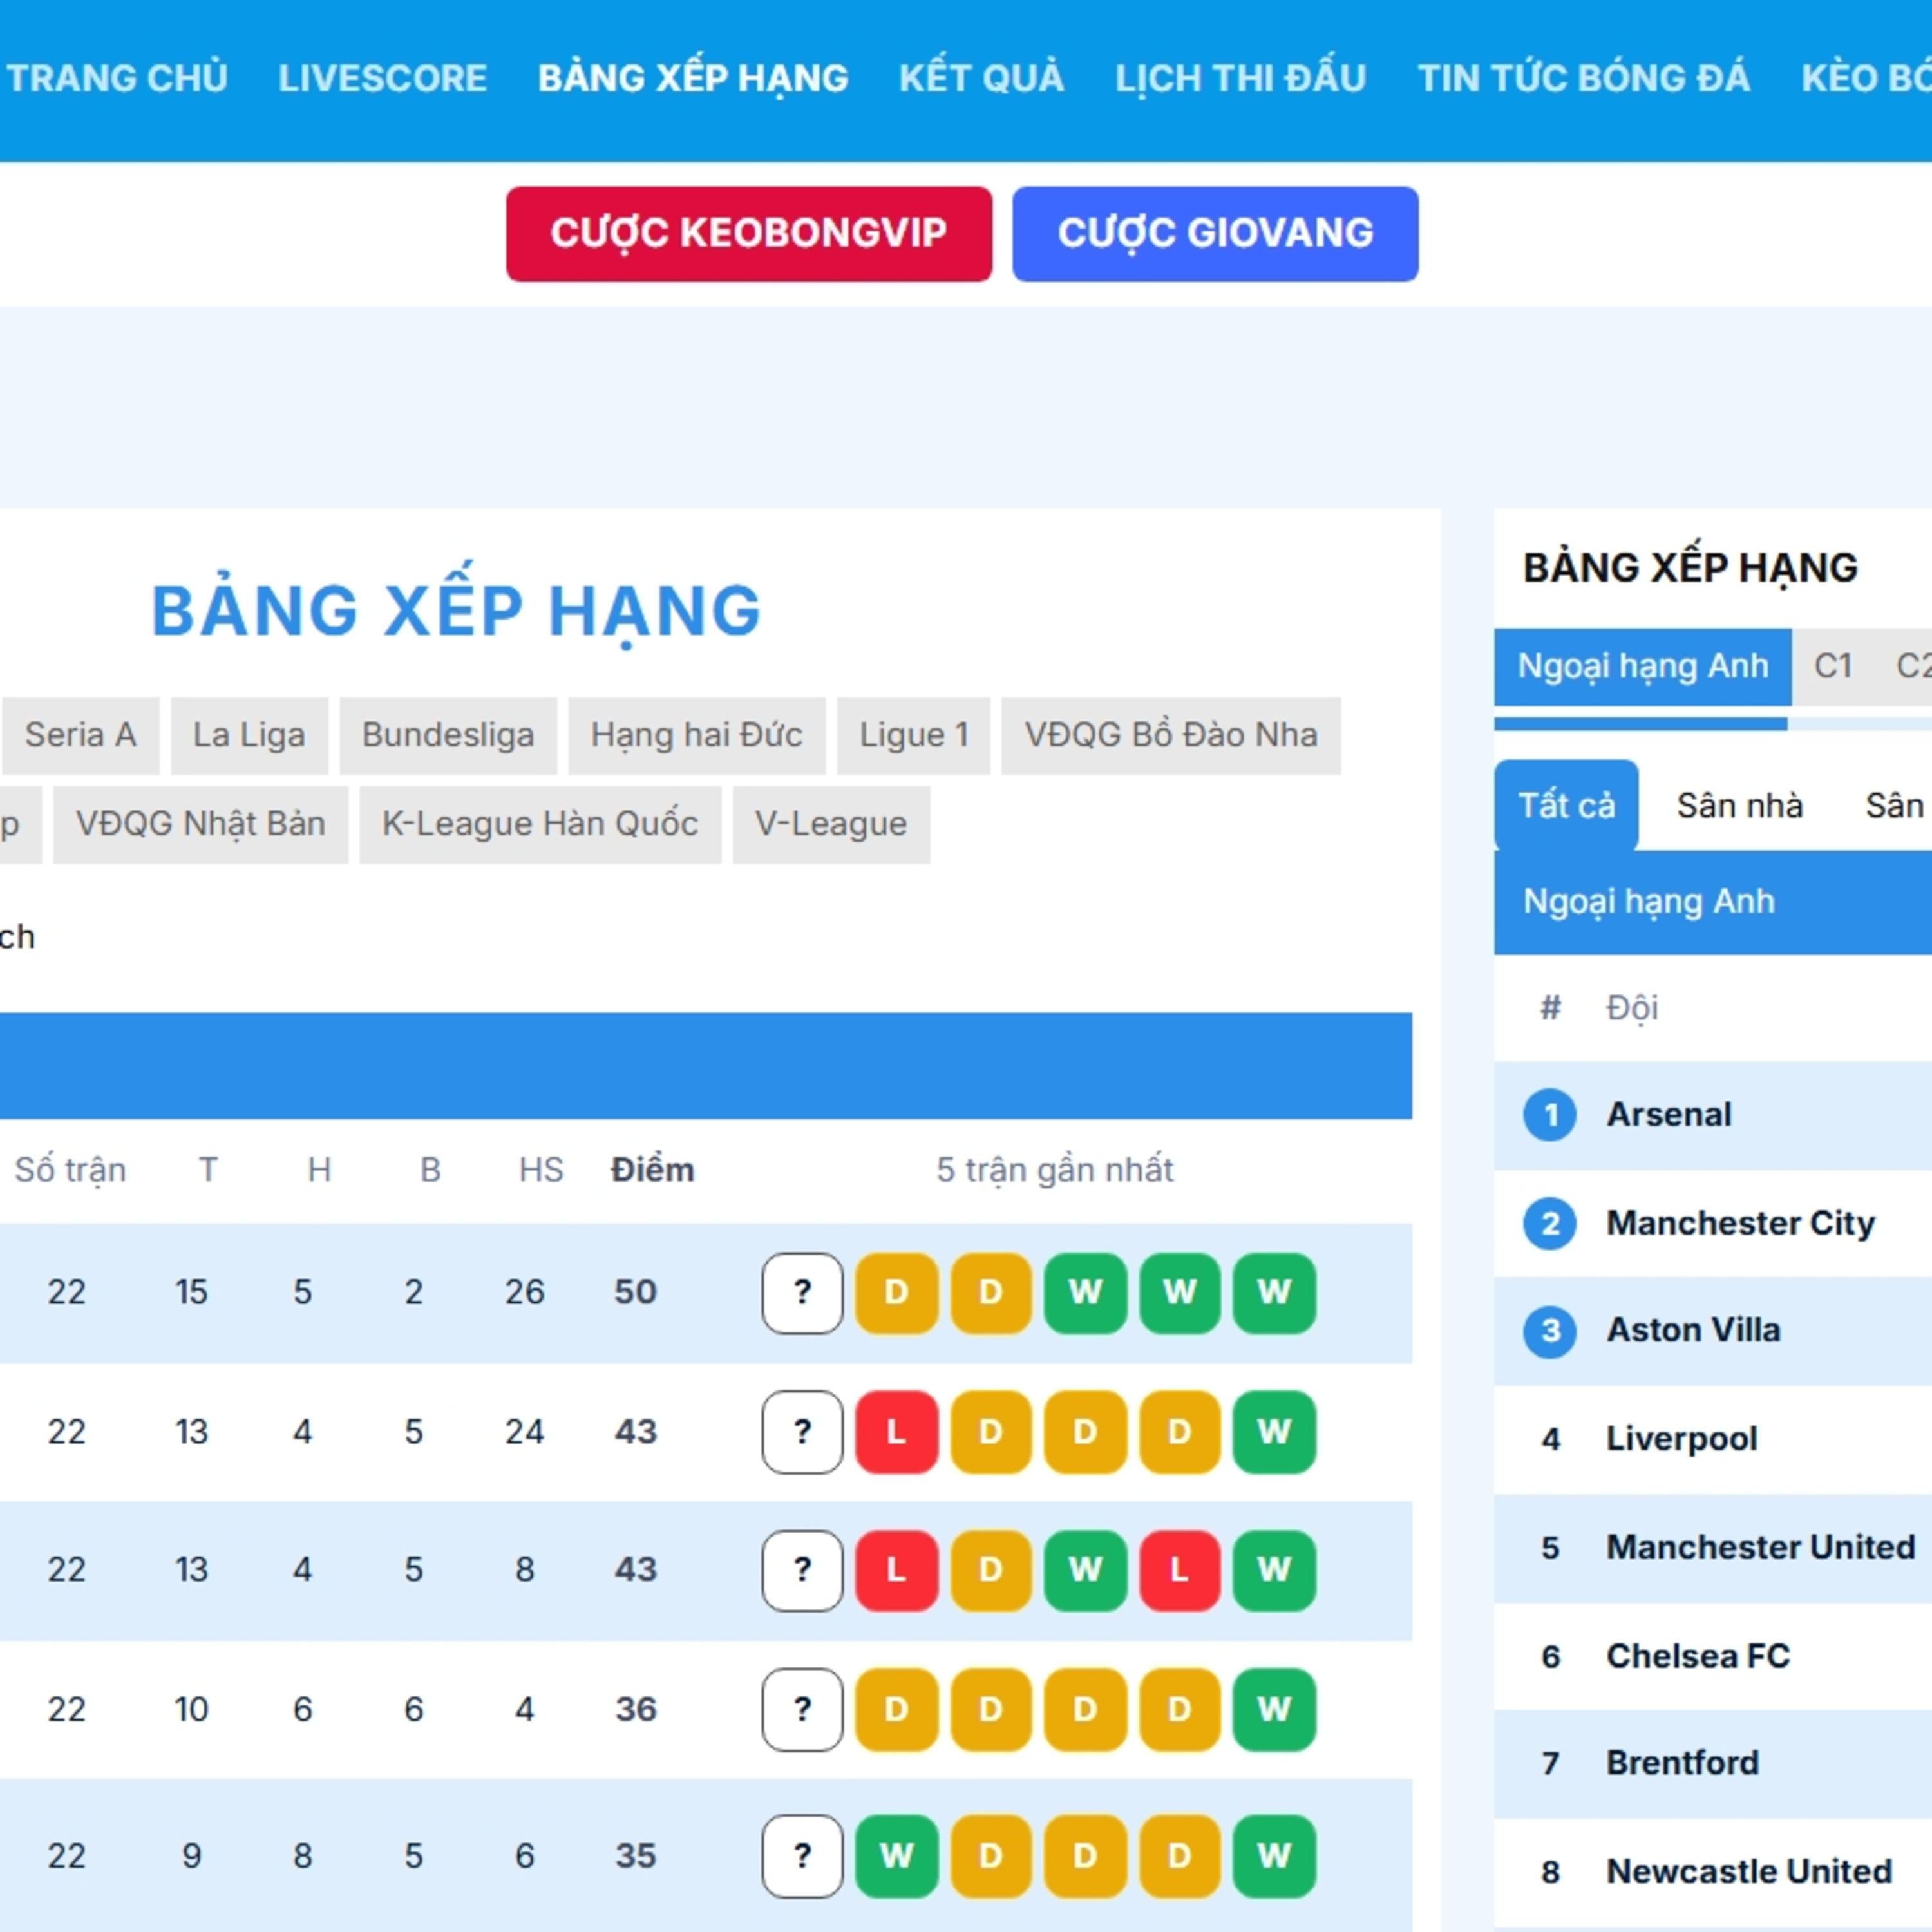
Task: Open Arsenal team in sidebar
Action: 1669,1115
